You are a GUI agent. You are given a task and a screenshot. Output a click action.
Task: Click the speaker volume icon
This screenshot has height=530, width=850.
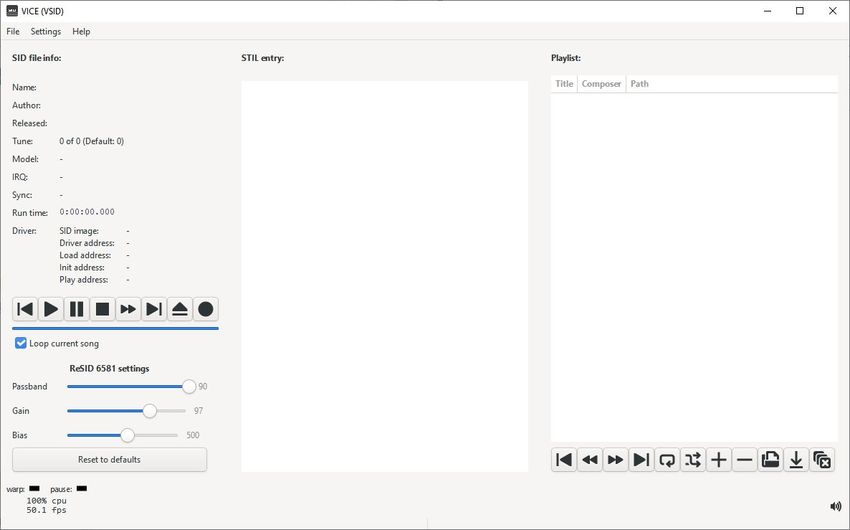(x=835, y=506)
